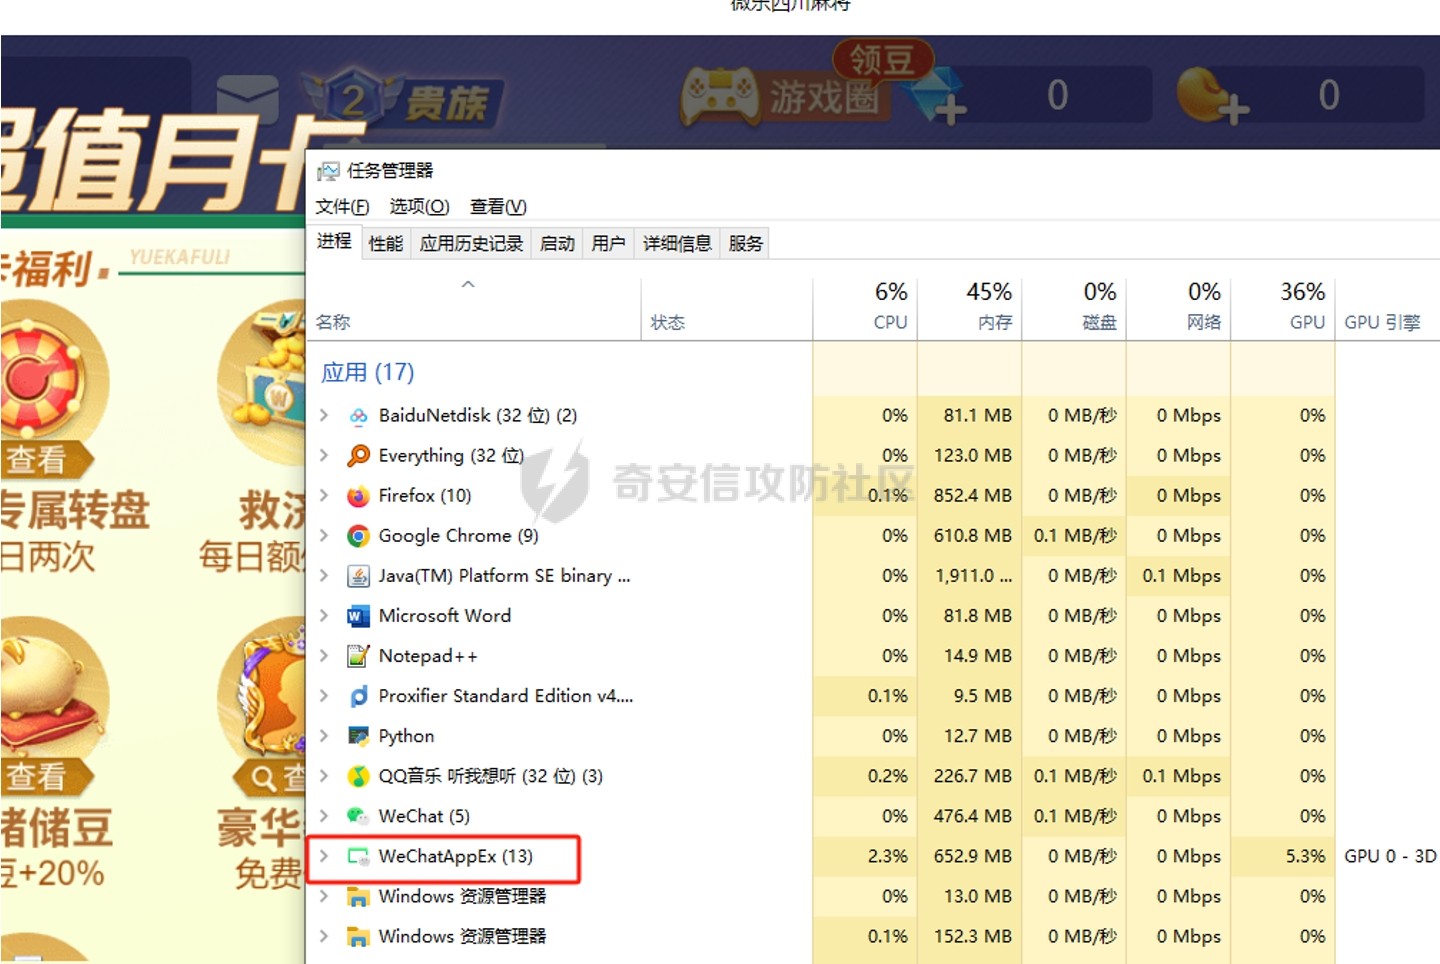Switch to the 应用历史记录 tab
1440x964 pixels.
(x=471, y=244)
